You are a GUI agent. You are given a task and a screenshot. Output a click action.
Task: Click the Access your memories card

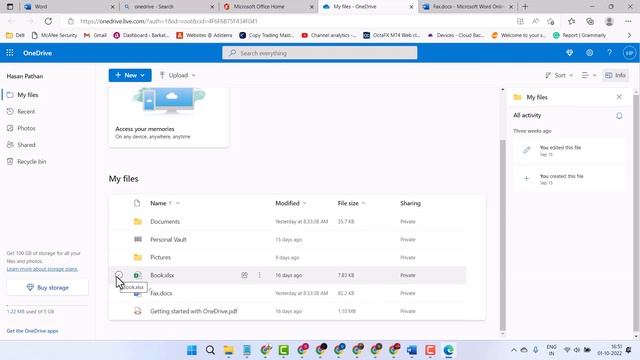pos(169,118)
